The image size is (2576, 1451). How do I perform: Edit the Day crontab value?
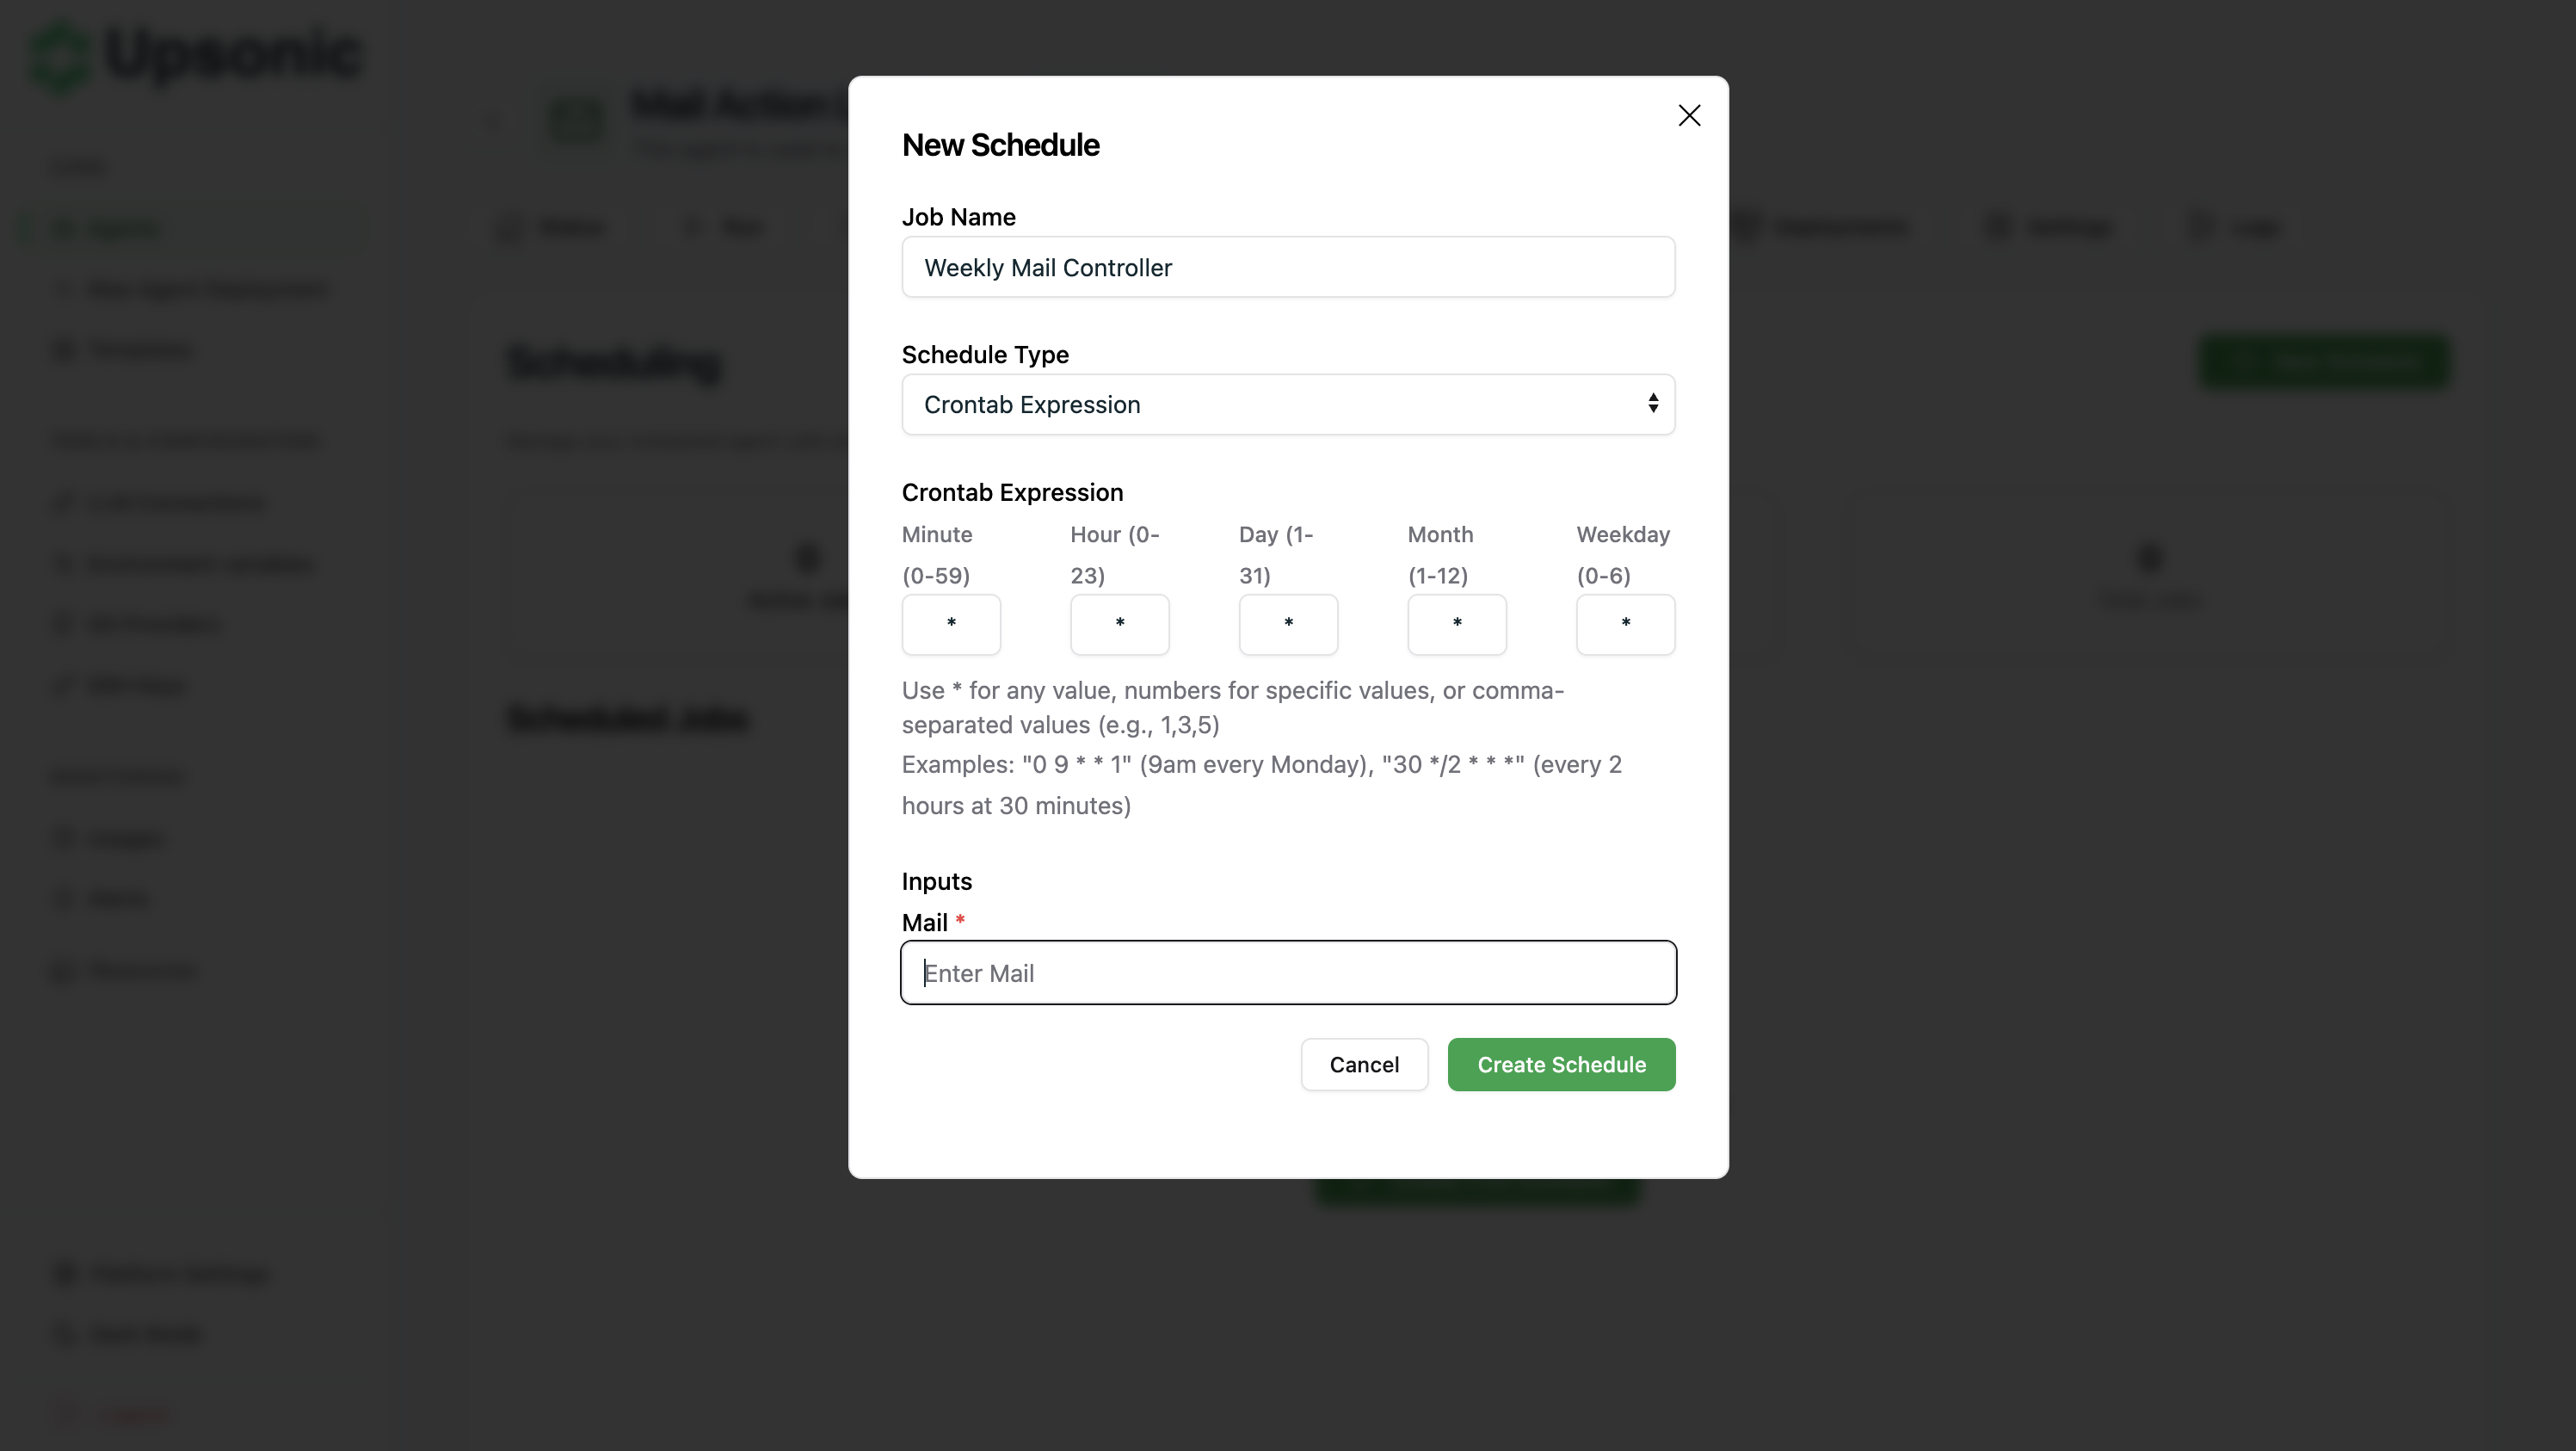click(x=1287, y=624)
